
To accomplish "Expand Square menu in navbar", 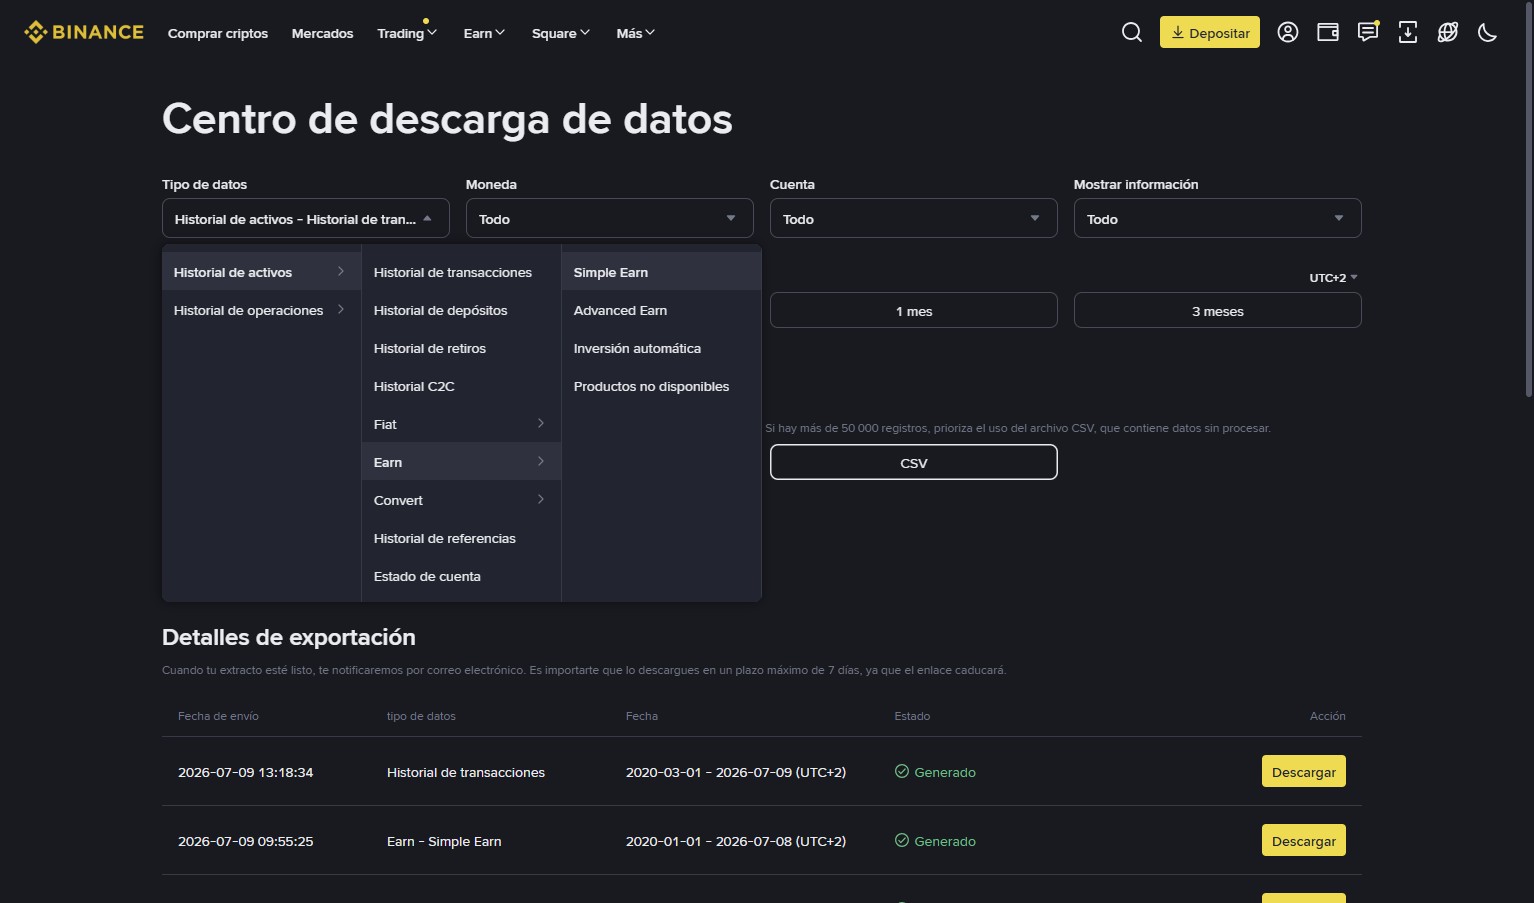I will pos(561,33).
